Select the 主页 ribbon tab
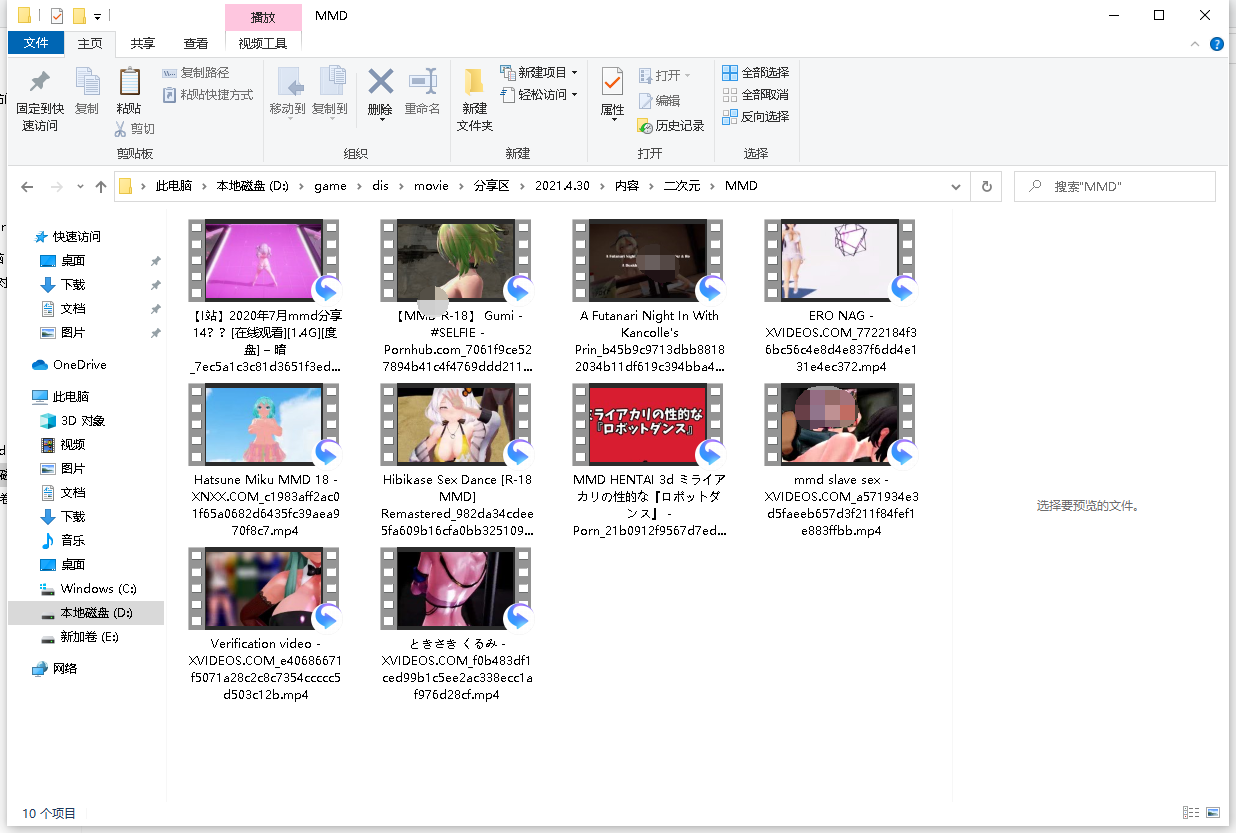The image size is (1236, 833). (90, 44)
